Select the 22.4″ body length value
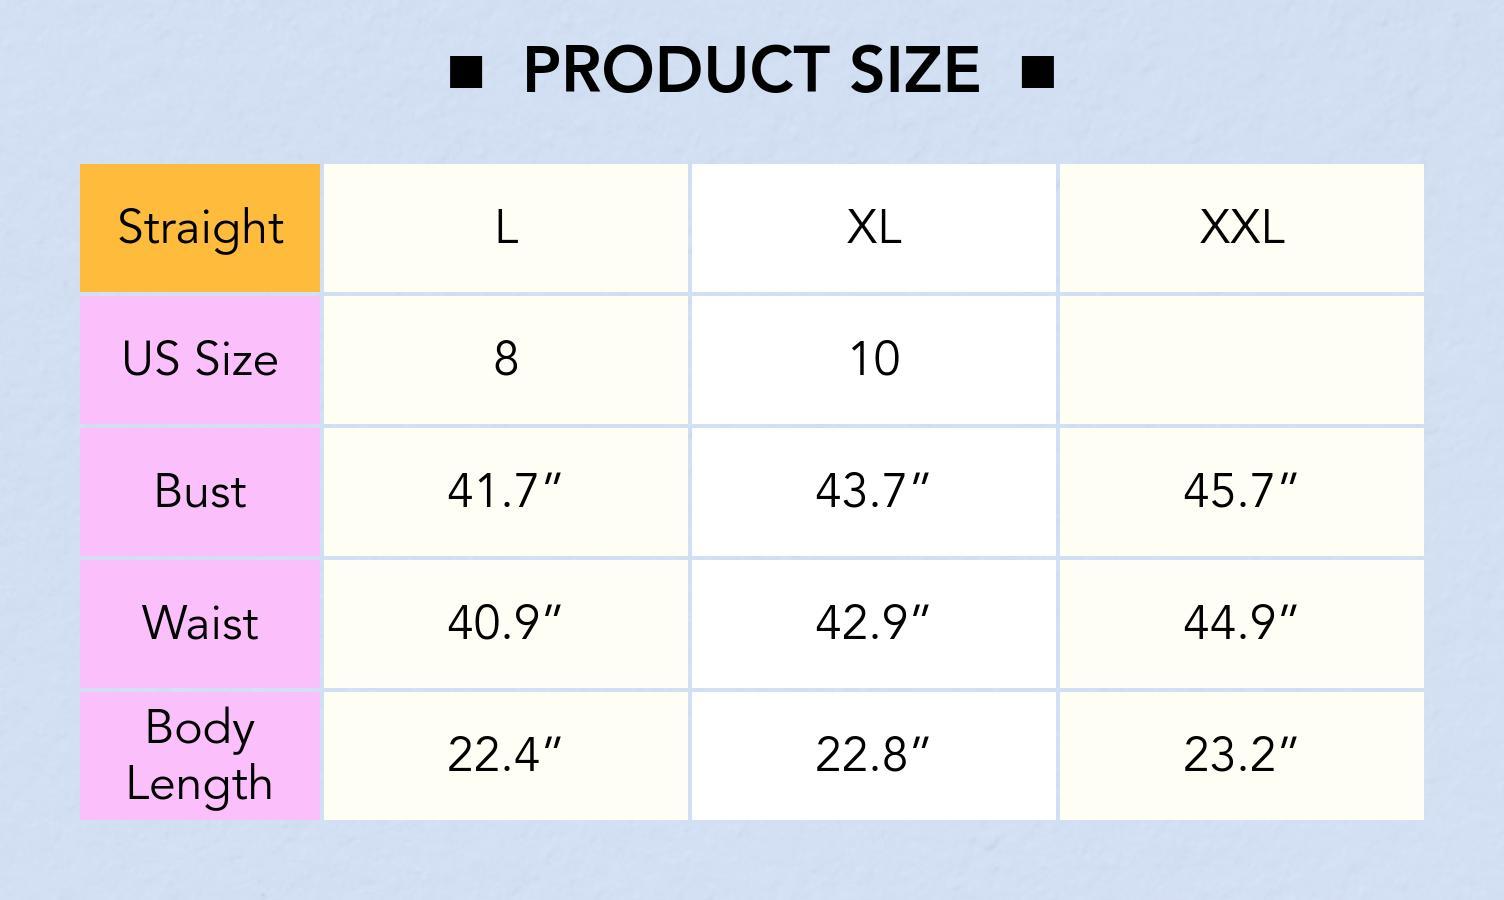Viewport: 1504px width, 900px height. (506, 755)
